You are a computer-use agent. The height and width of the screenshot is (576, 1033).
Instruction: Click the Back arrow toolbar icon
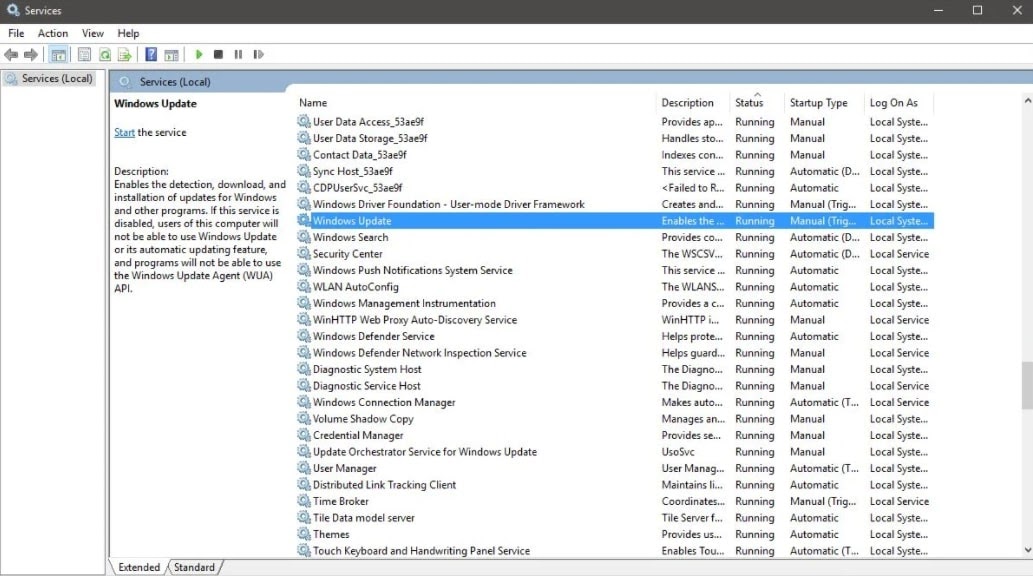pos(11,55)
